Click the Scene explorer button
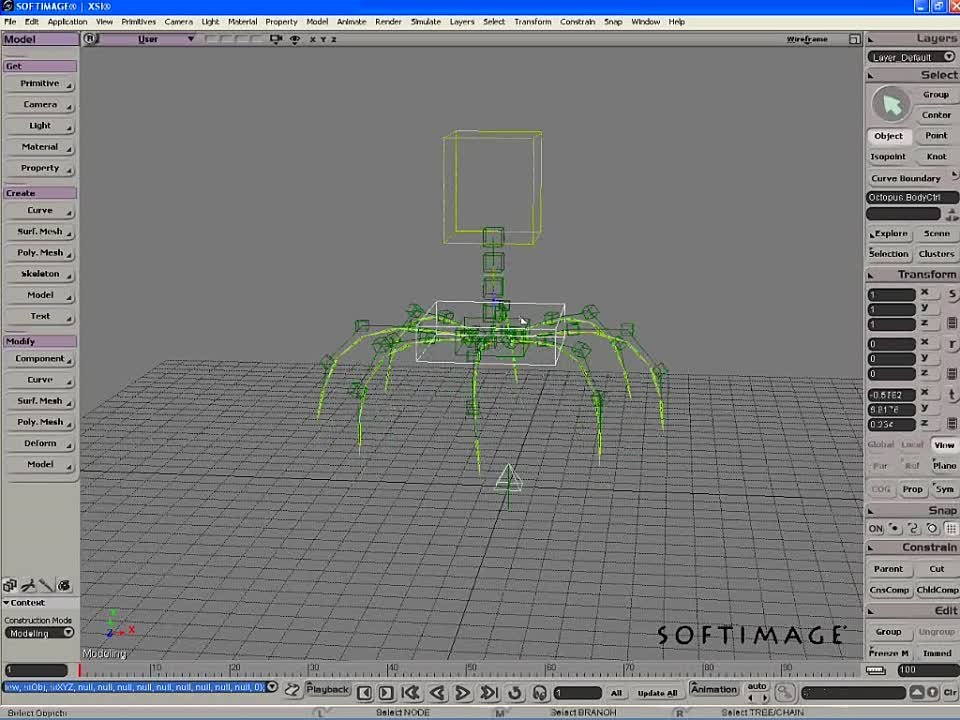Screen dimensions: 960x720 pyautogui.click(x=937, y=233)
